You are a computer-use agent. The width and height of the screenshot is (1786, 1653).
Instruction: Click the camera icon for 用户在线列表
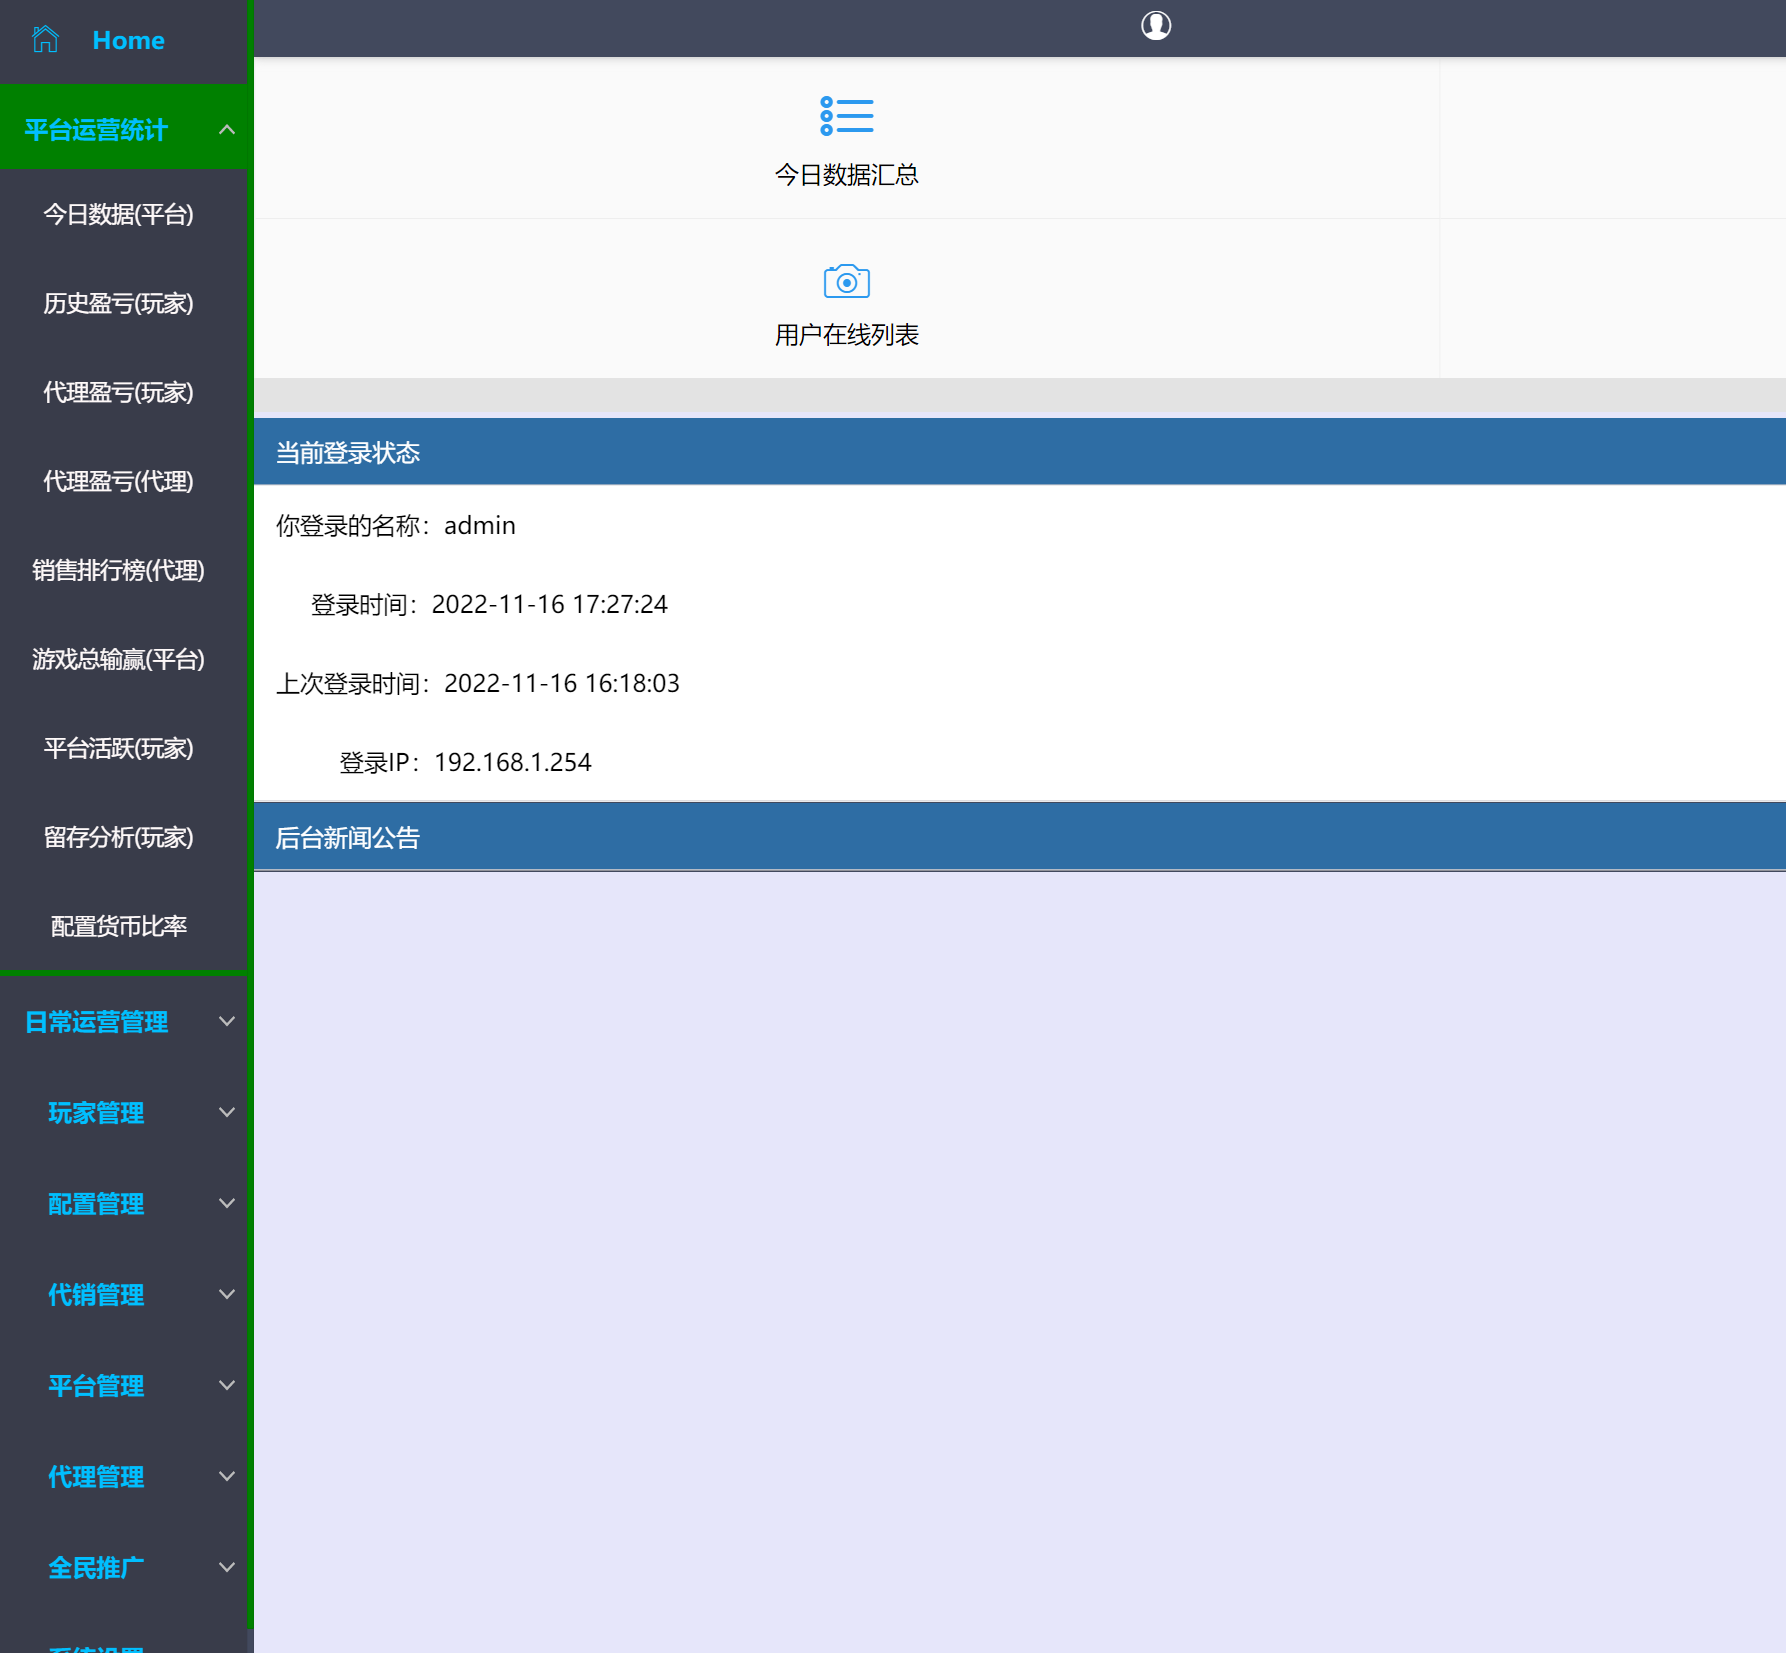pos(846,282)
